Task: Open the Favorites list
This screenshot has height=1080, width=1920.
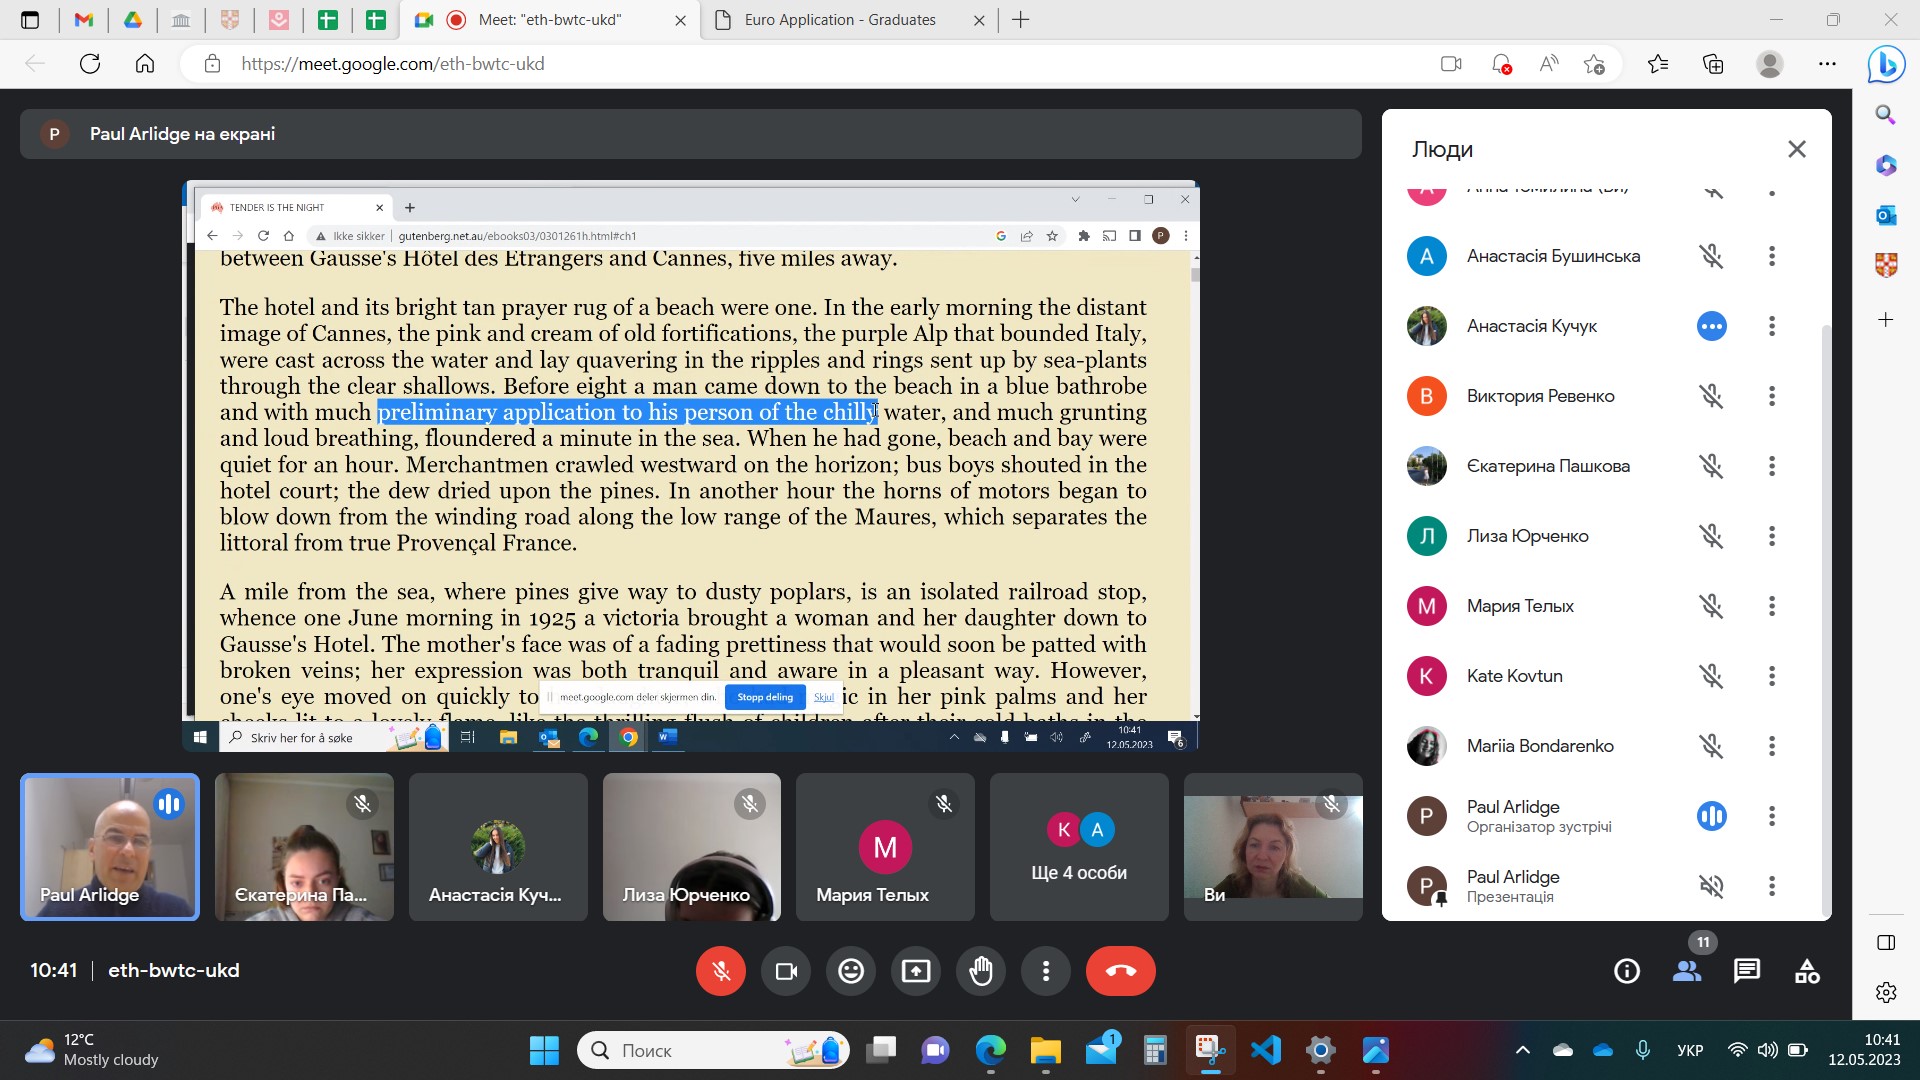Action: point(1658,64)
